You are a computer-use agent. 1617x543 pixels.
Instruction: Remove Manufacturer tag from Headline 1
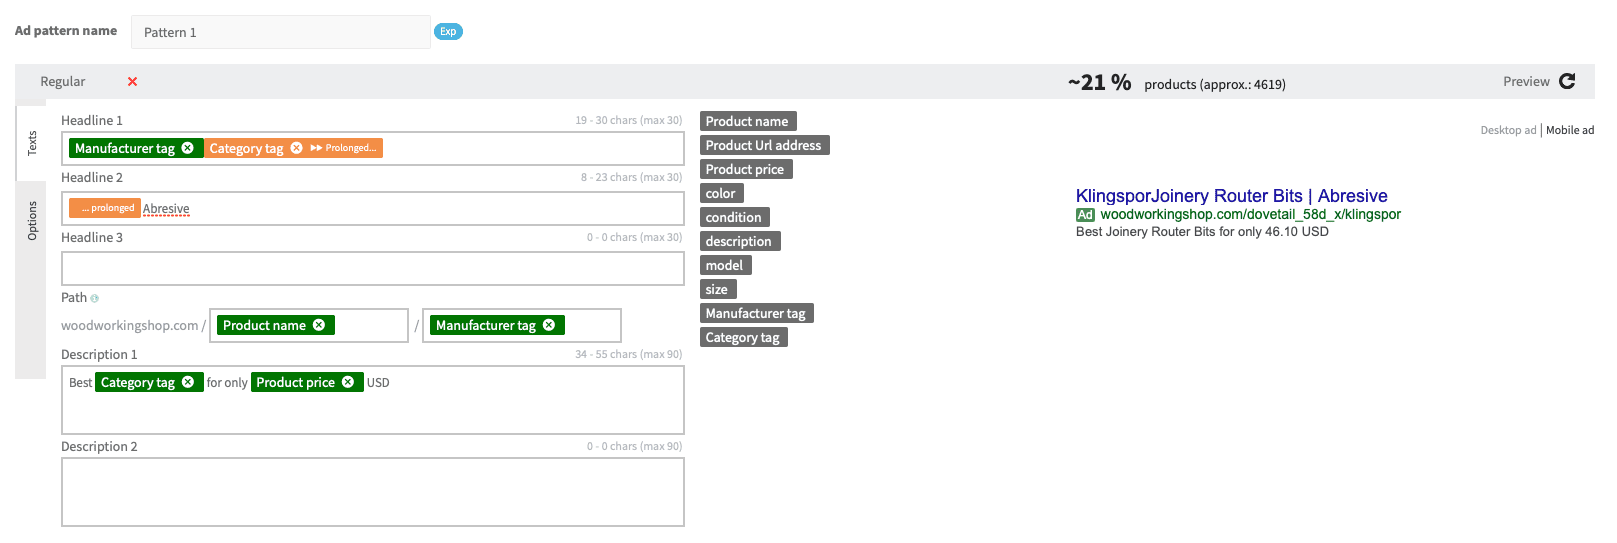[188, 148]
